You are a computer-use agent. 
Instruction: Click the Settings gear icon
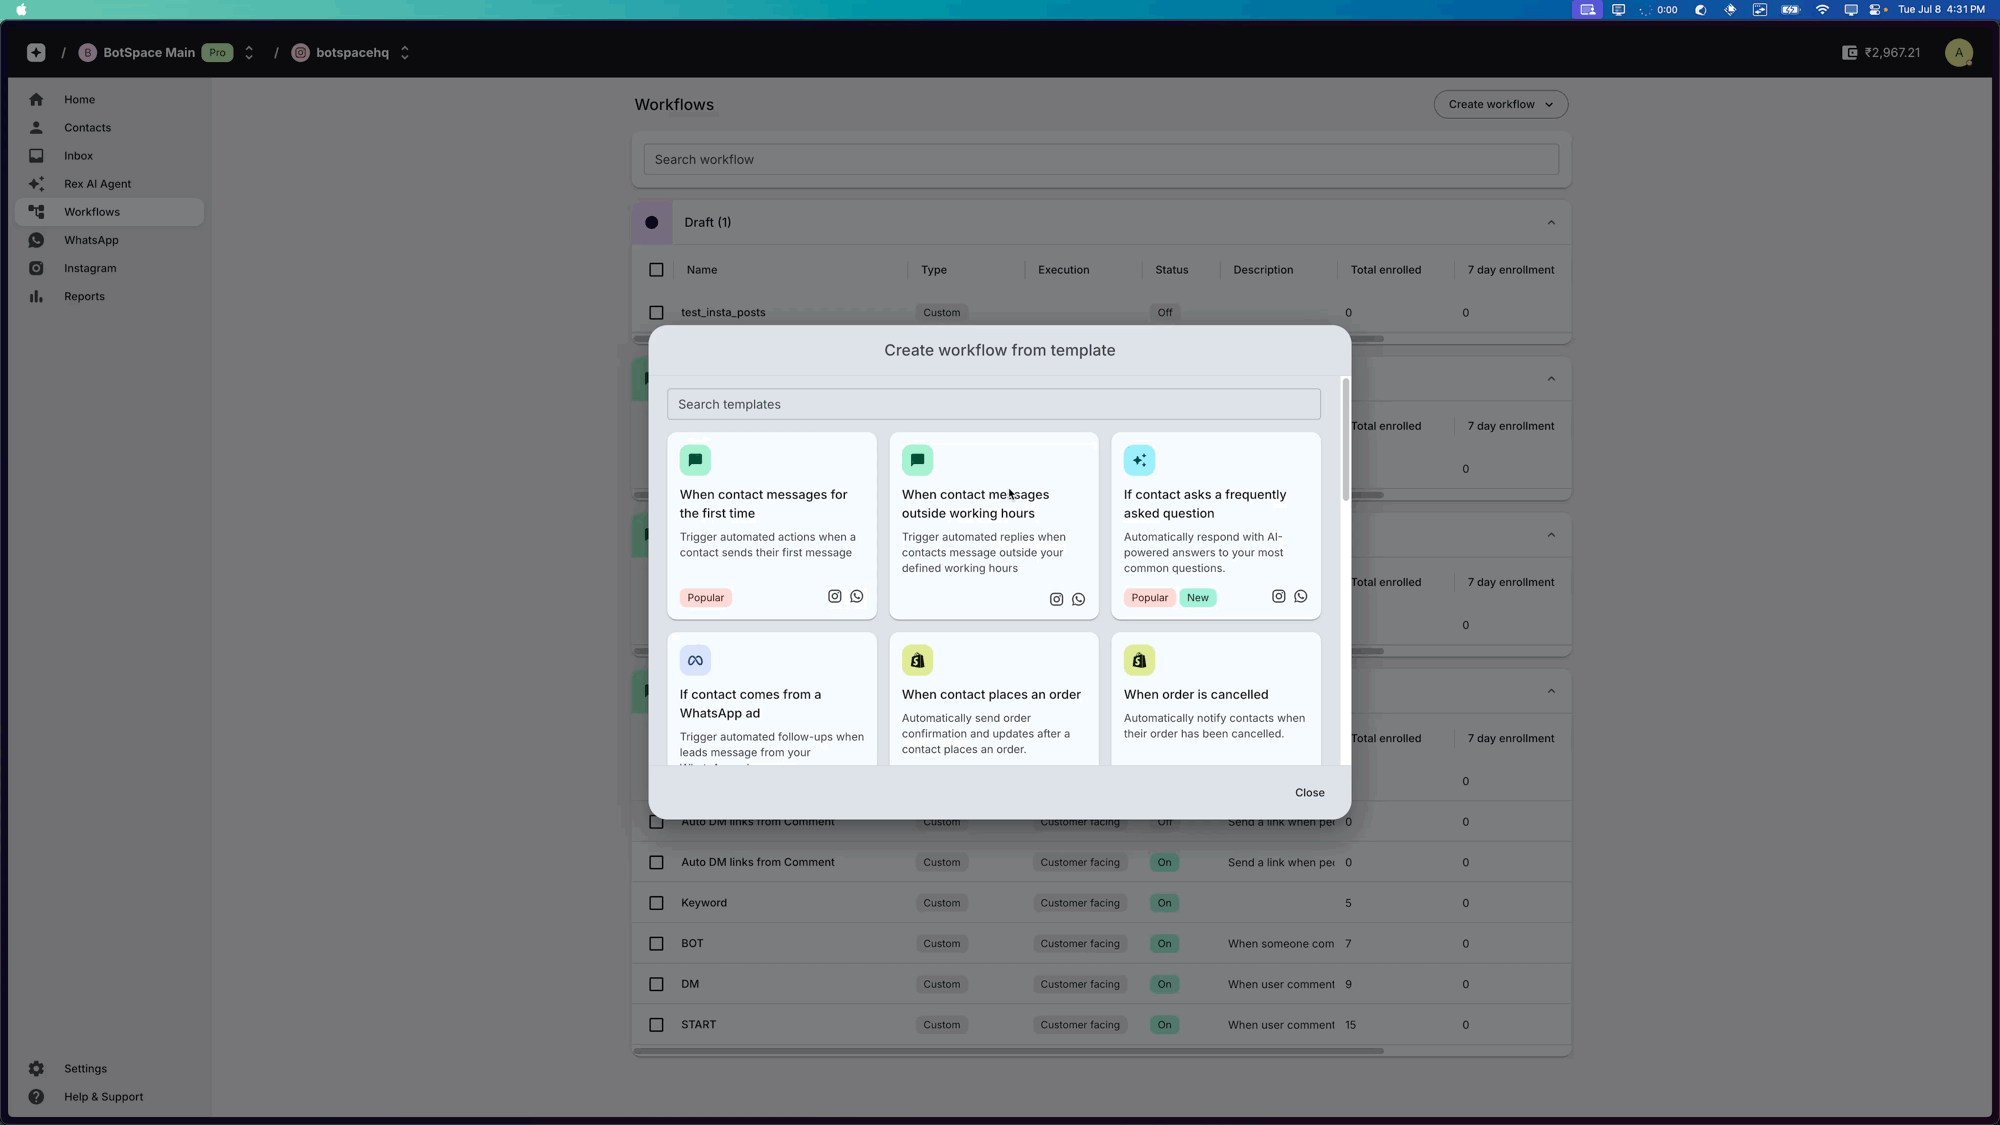[x=36, y=1068]
